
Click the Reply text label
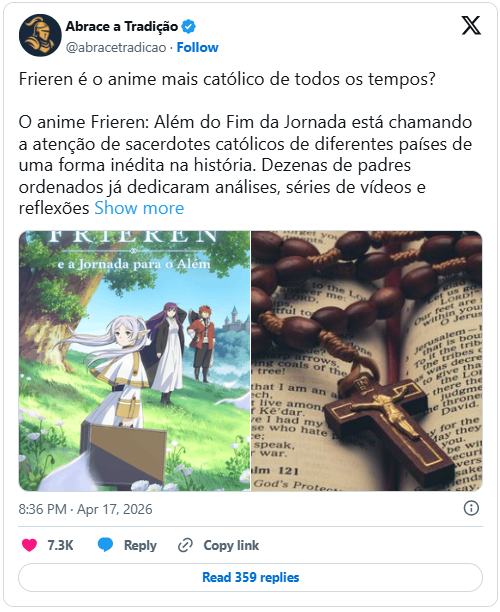[140, 545]
